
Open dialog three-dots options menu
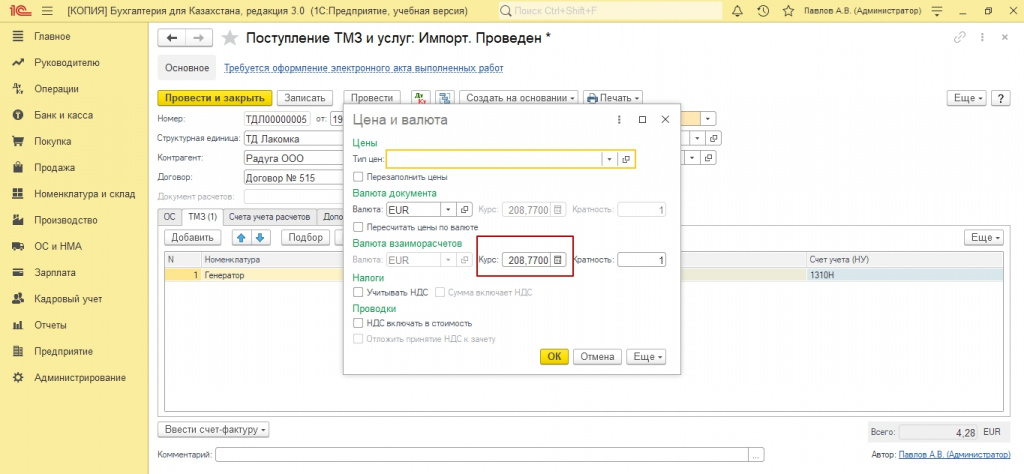coord(619,119)
